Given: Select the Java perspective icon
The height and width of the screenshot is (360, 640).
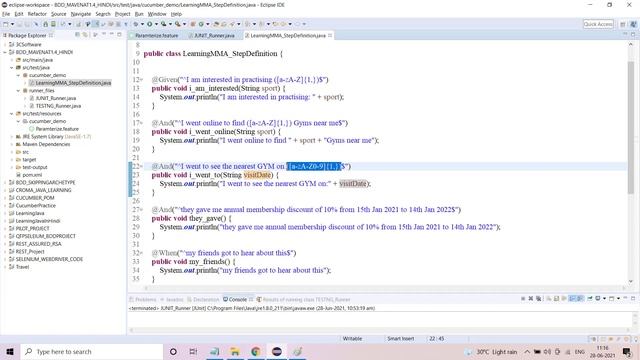Looking at the screenshot, I should [x=633, y=24].
